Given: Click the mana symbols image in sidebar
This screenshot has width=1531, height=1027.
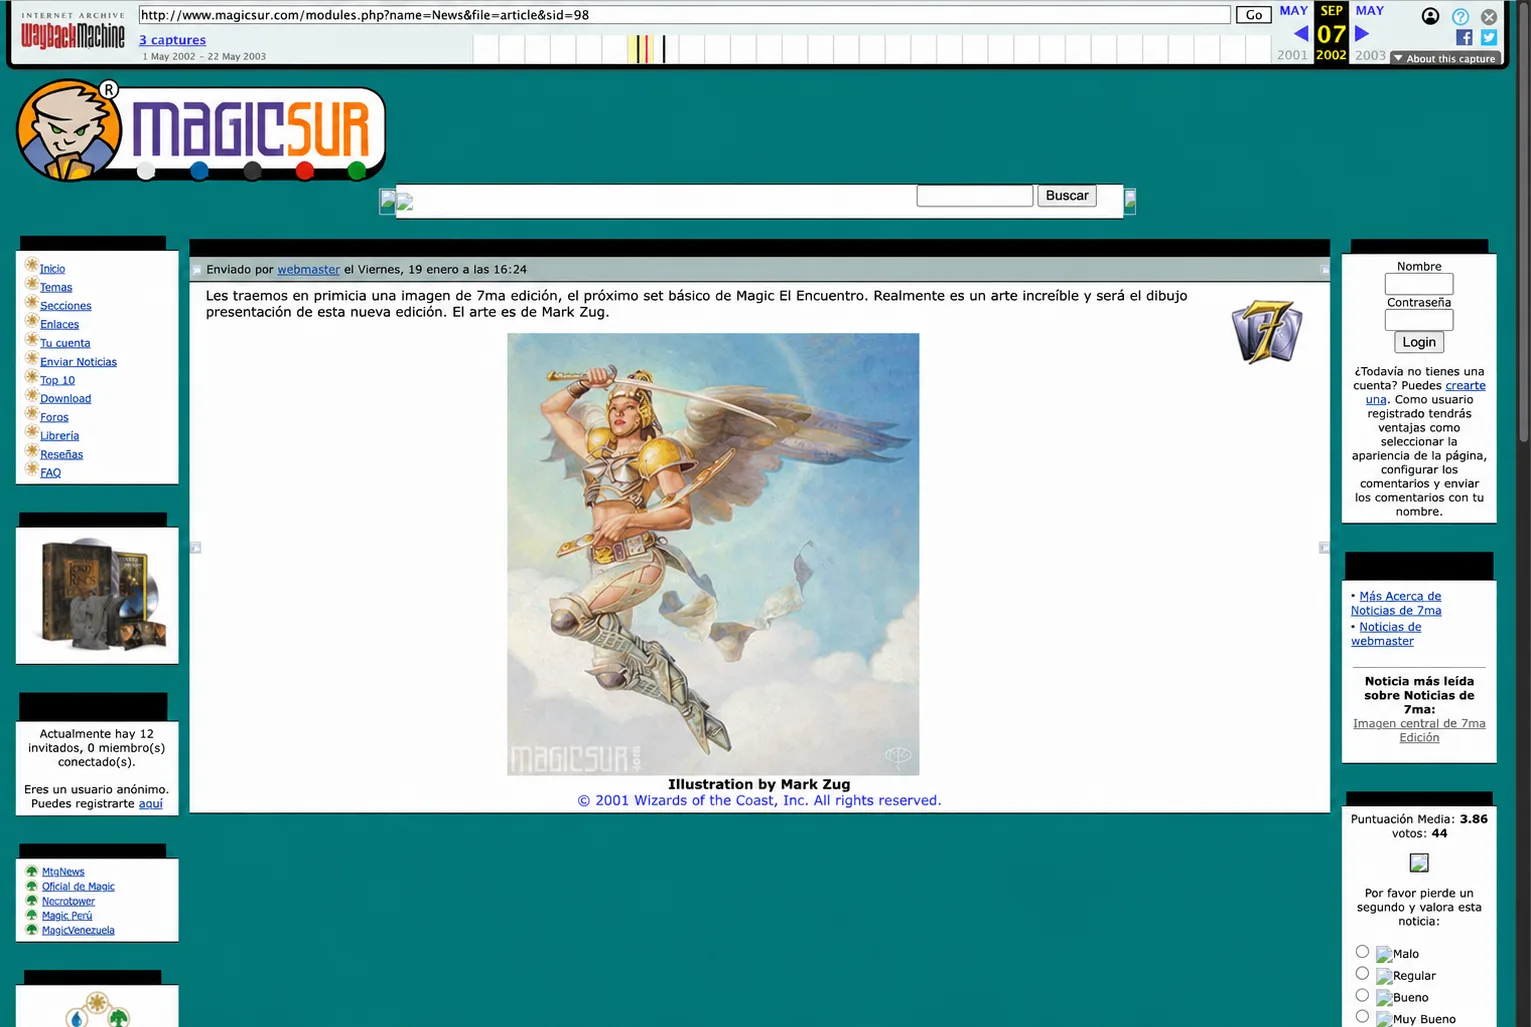Looking at the screenshot, I should [97, 1008].
